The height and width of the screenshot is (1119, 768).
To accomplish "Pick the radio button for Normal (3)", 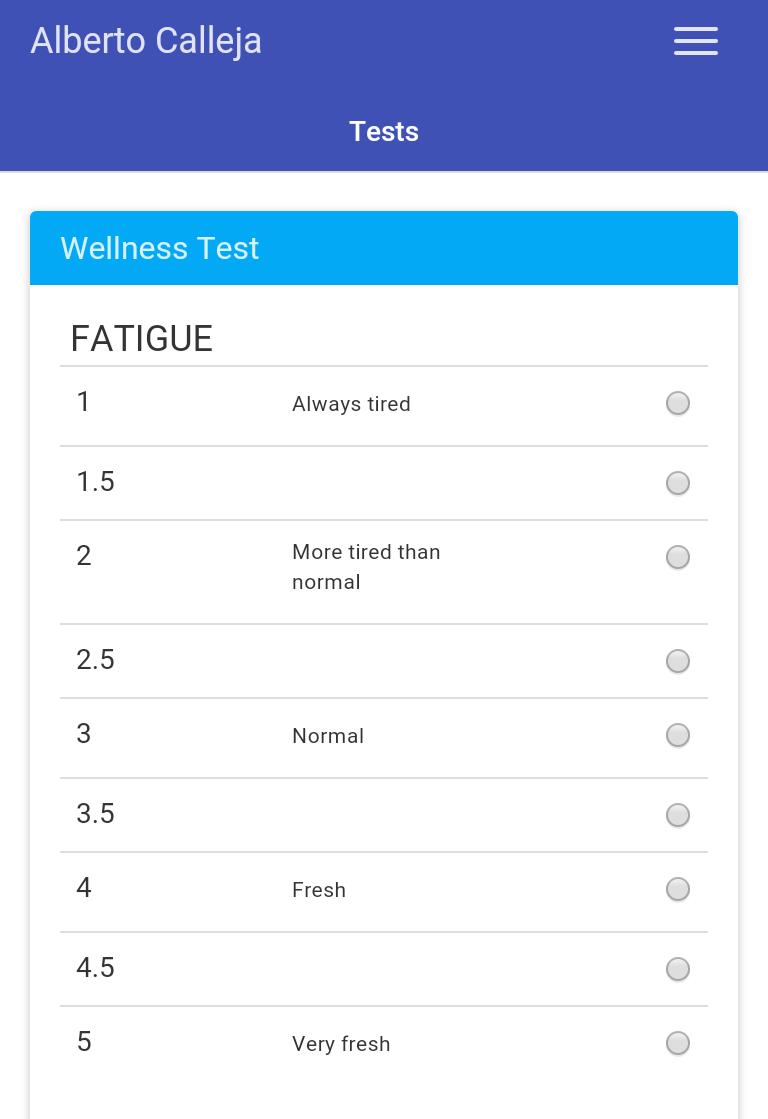I will pos(678,735).
